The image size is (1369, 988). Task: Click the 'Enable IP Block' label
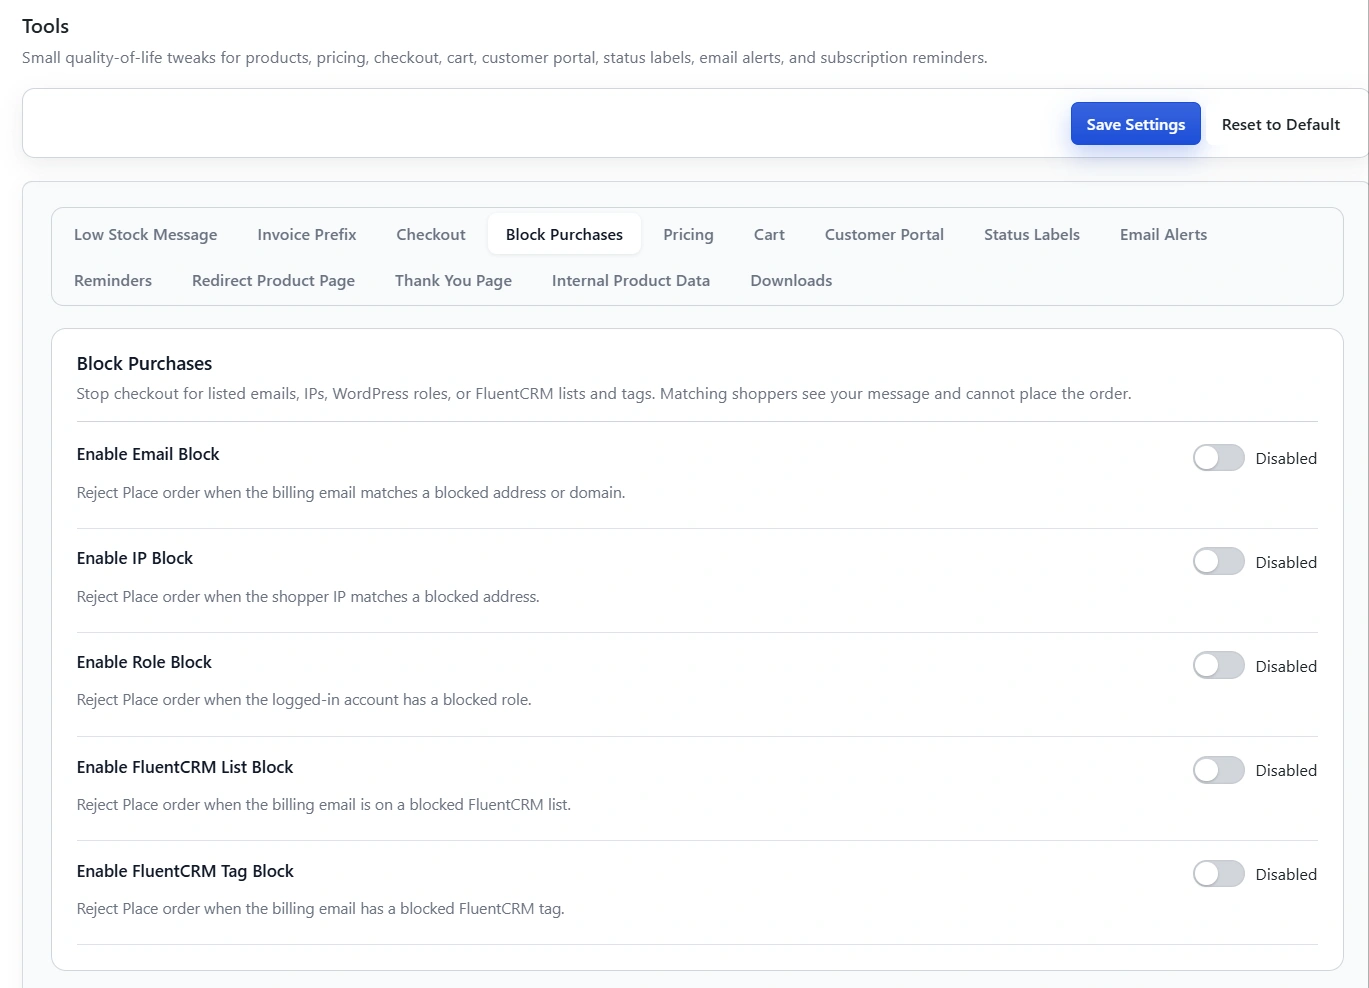[x=135, y=558]
